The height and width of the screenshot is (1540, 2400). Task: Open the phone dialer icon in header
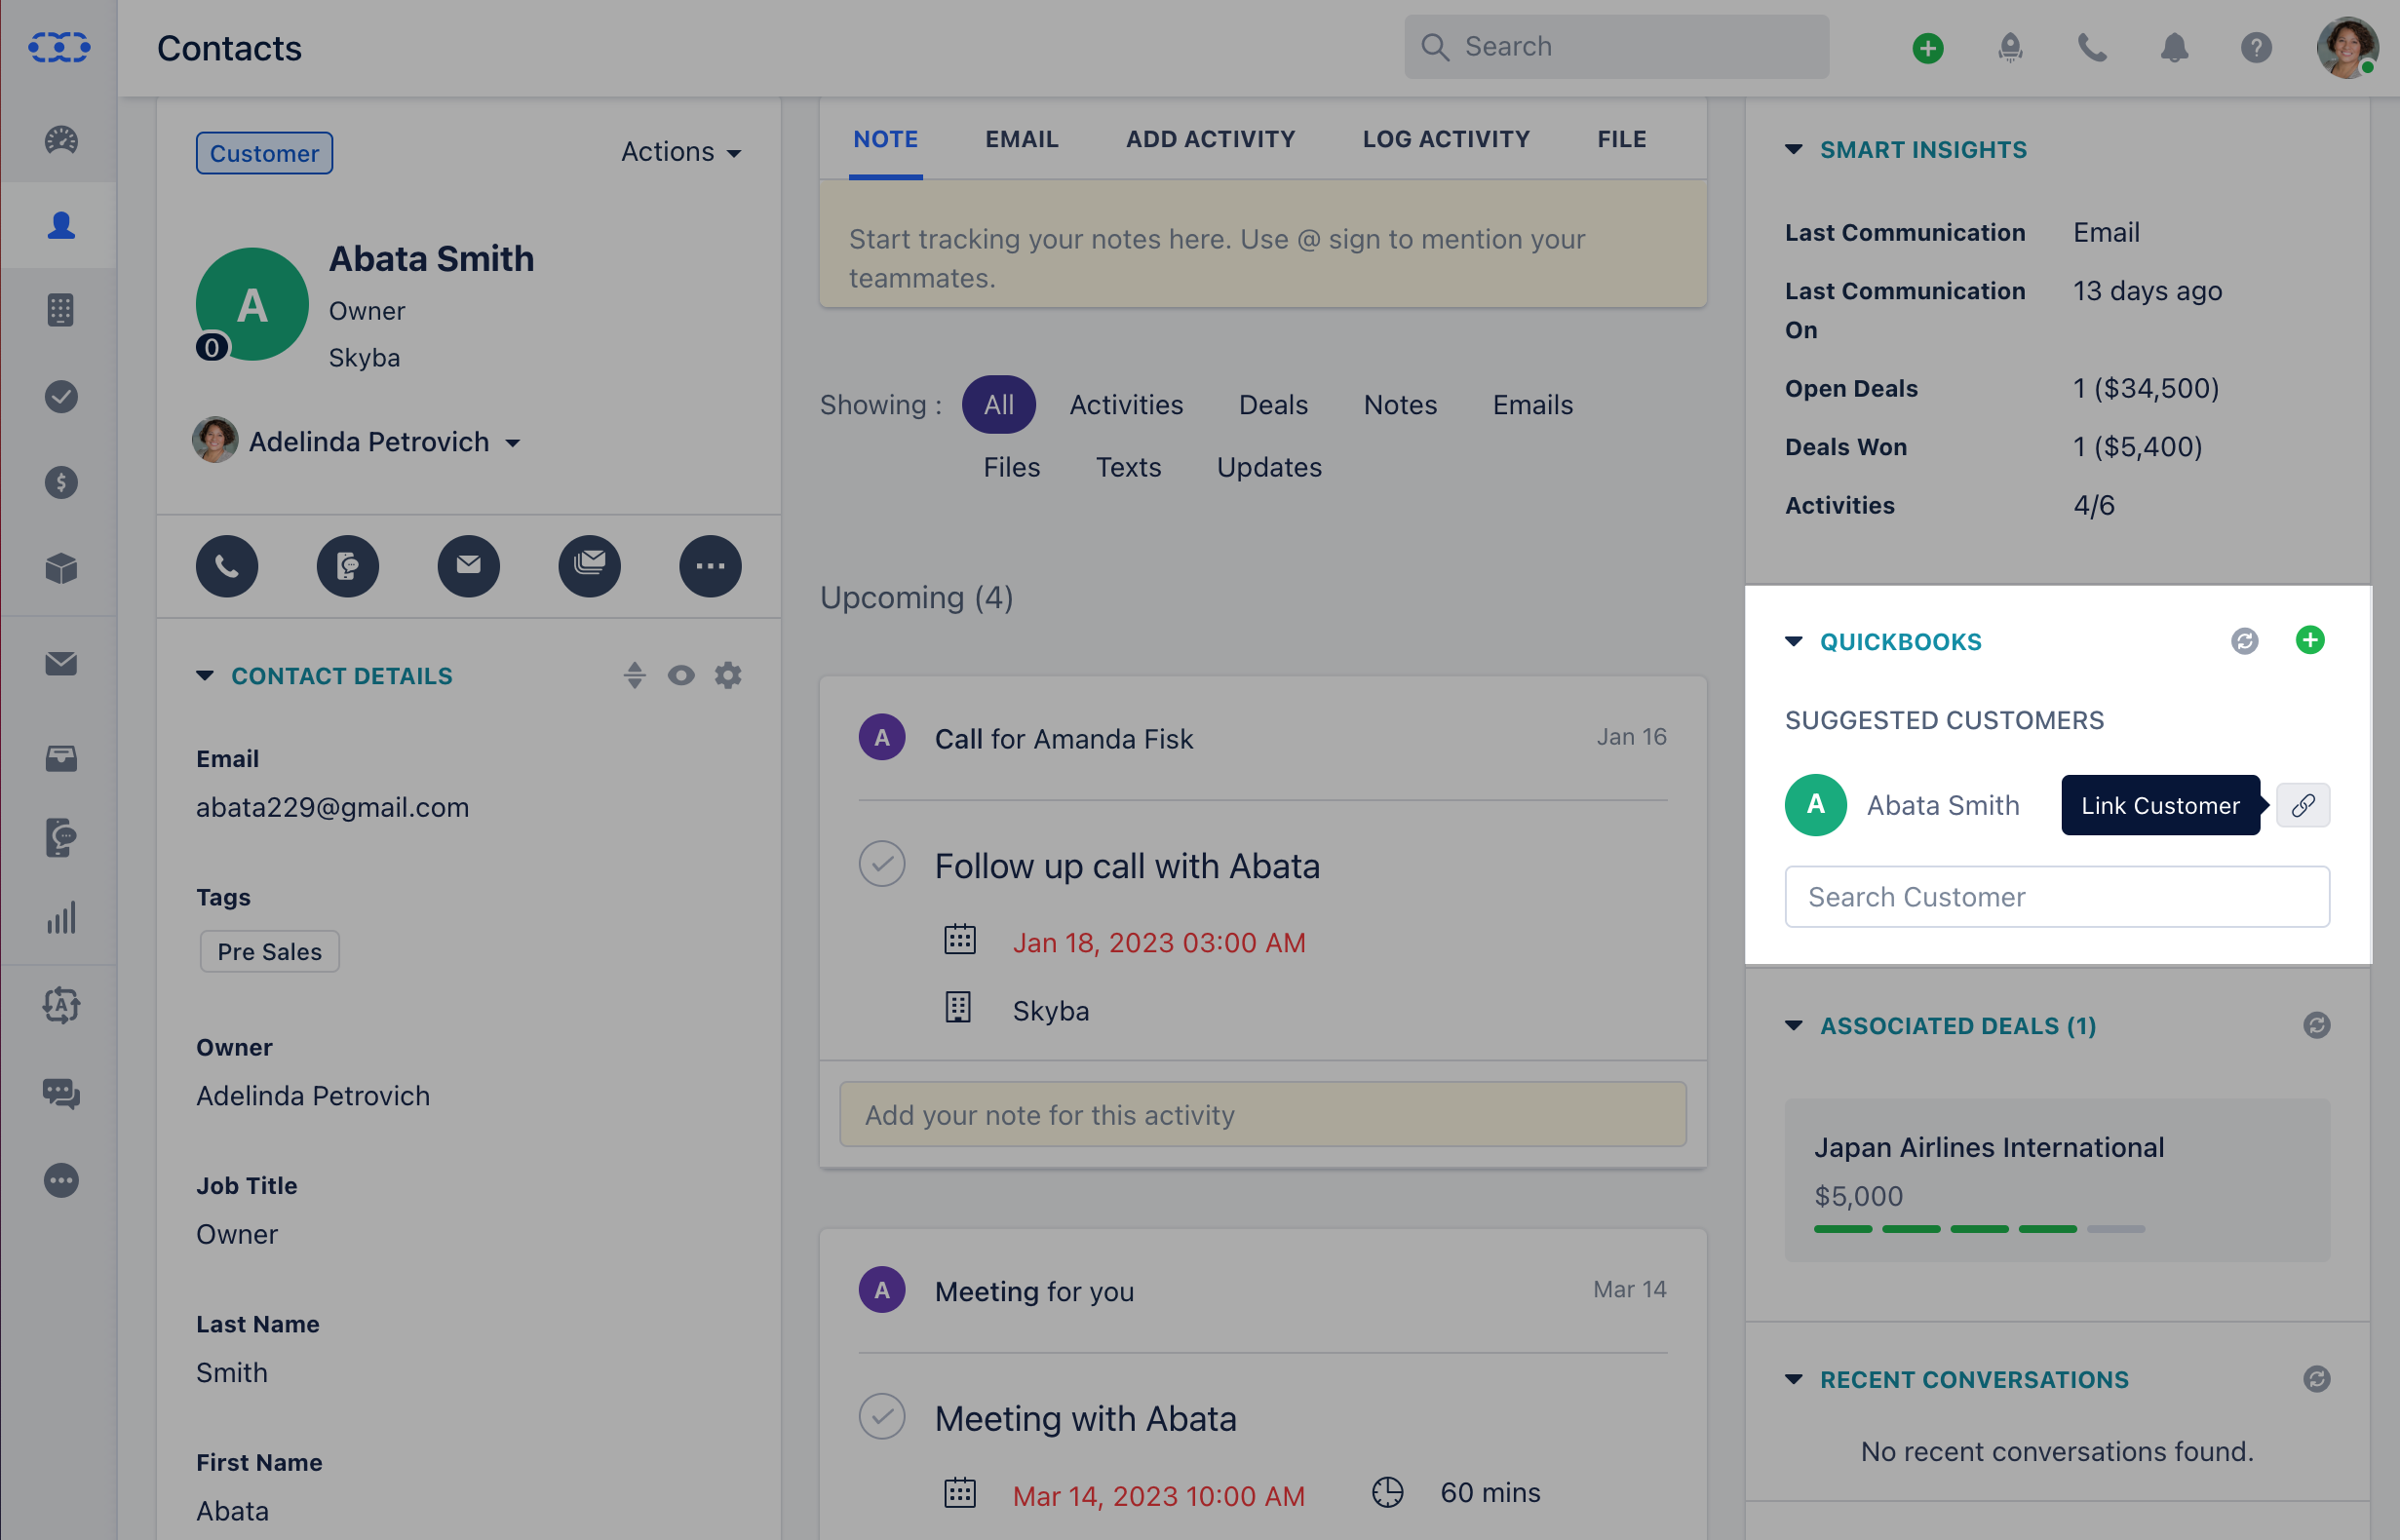click(x=2092, y=48)
